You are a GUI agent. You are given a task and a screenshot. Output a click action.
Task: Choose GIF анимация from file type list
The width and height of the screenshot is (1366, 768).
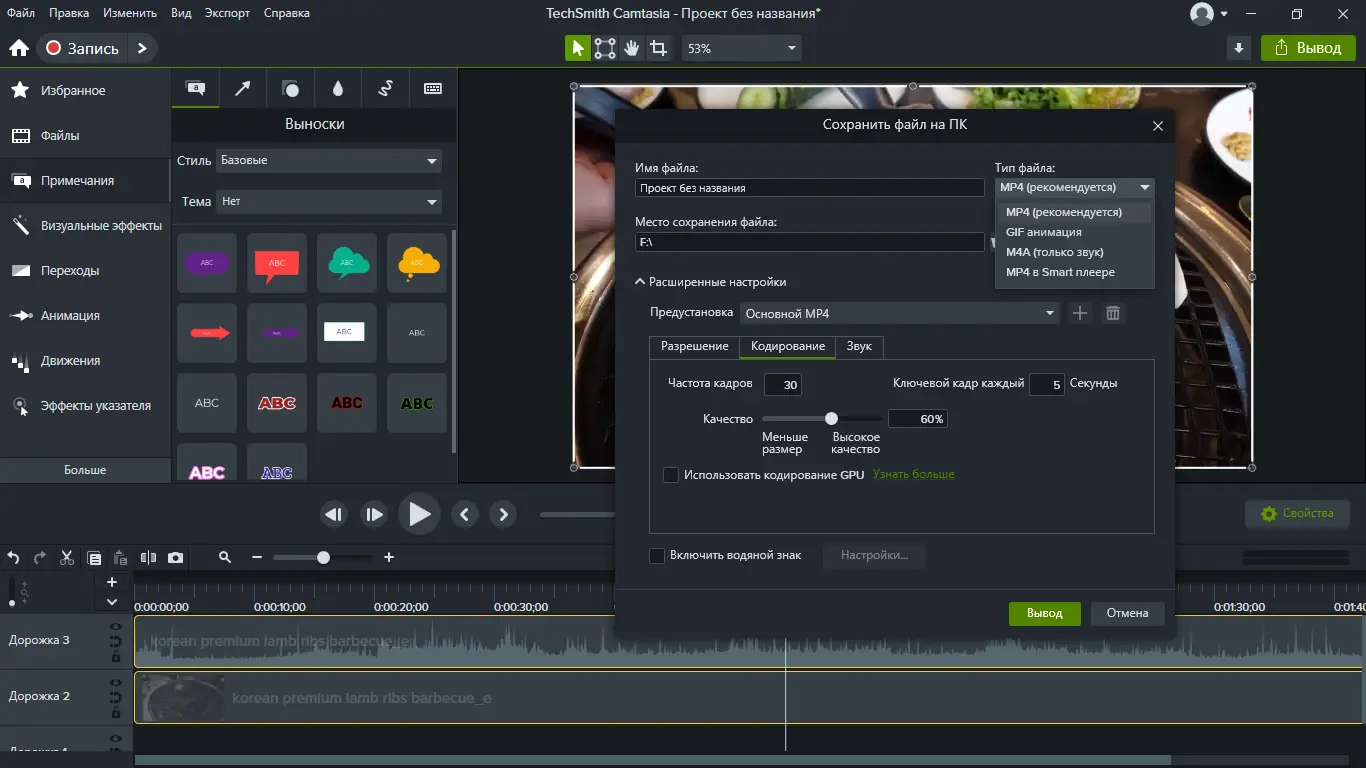click(x=1043, y=232)
